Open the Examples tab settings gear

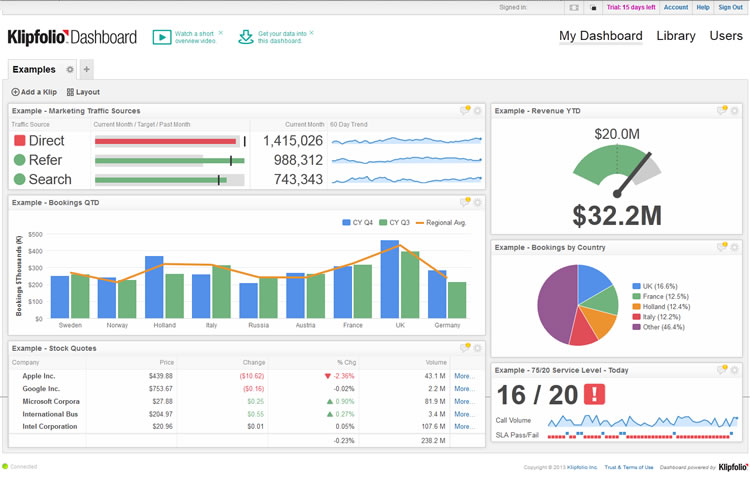[x=70, y=70]
